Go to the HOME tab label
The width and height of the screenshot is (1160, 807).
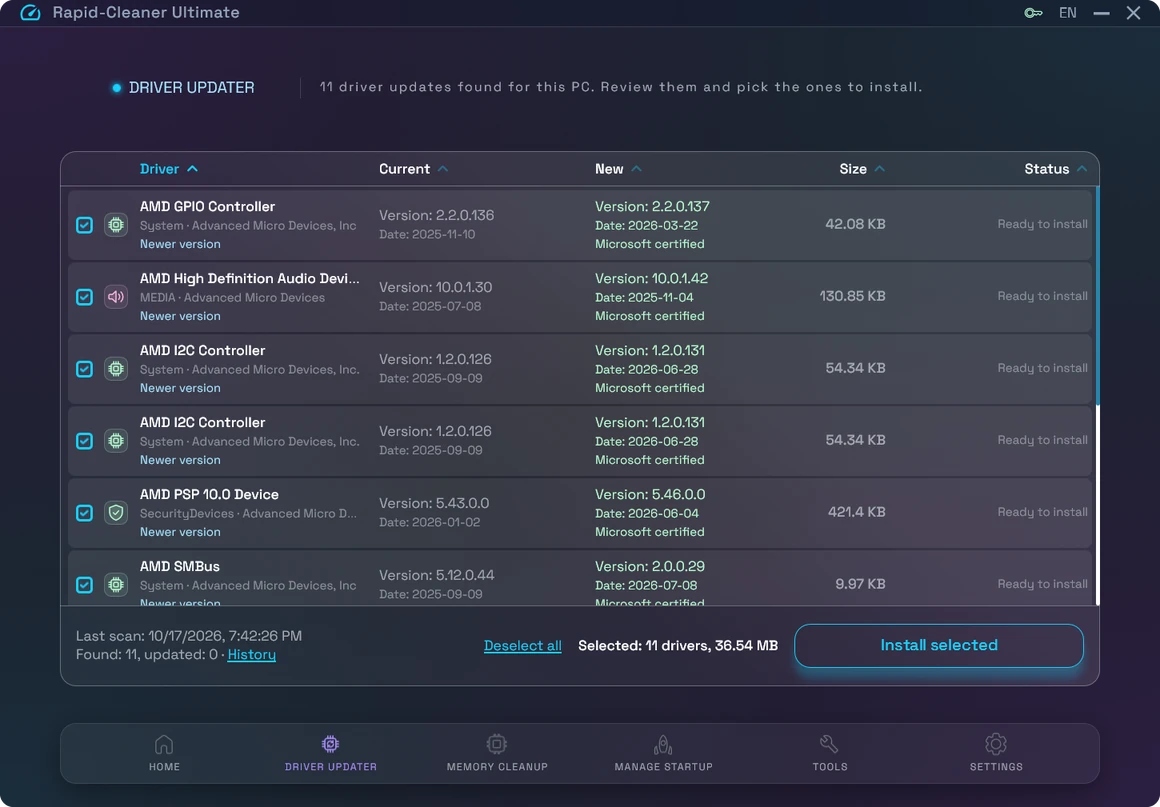coord(164,767)
